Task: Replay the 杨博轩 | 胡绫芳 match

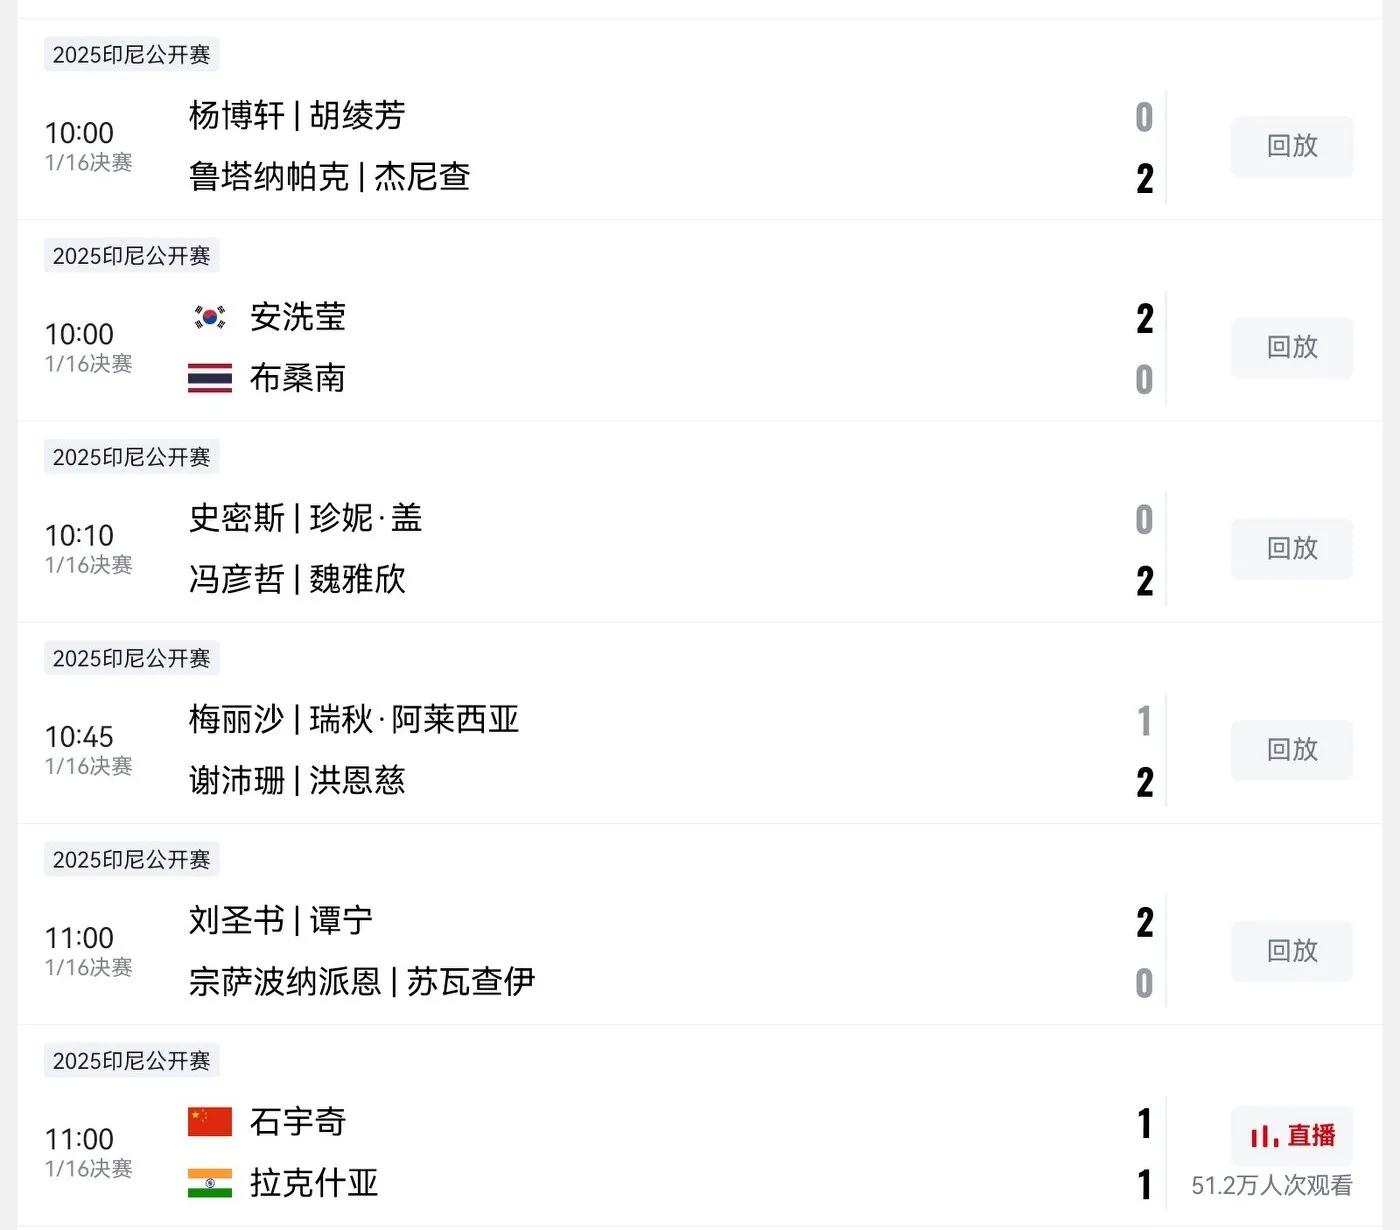Action: click(x=1292, y=146)
